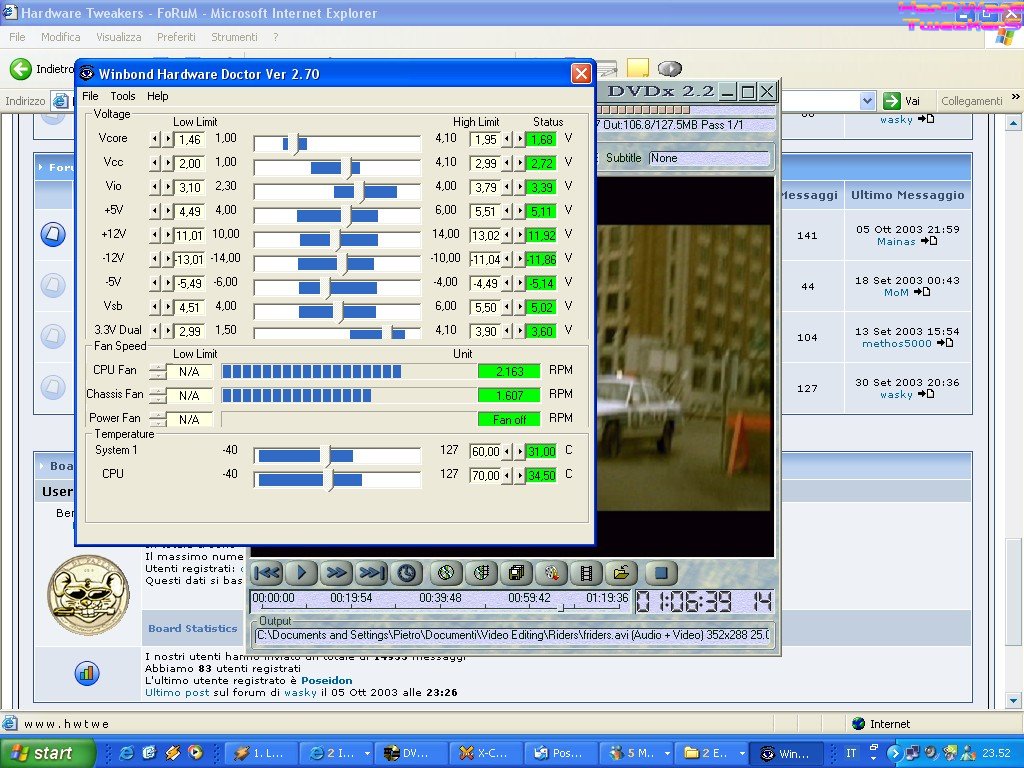Screen dimensions: 1024x768
Task: Rewind DVDx video to the start
Action: [x=266, y=573]
